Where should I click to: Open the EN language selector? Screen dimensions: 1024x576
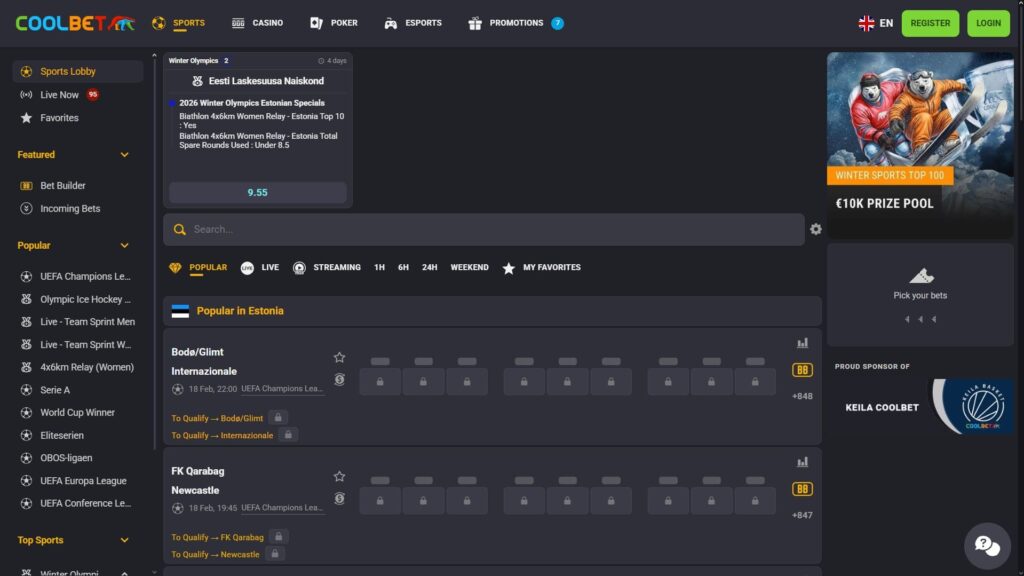click(x=876, y=23)
